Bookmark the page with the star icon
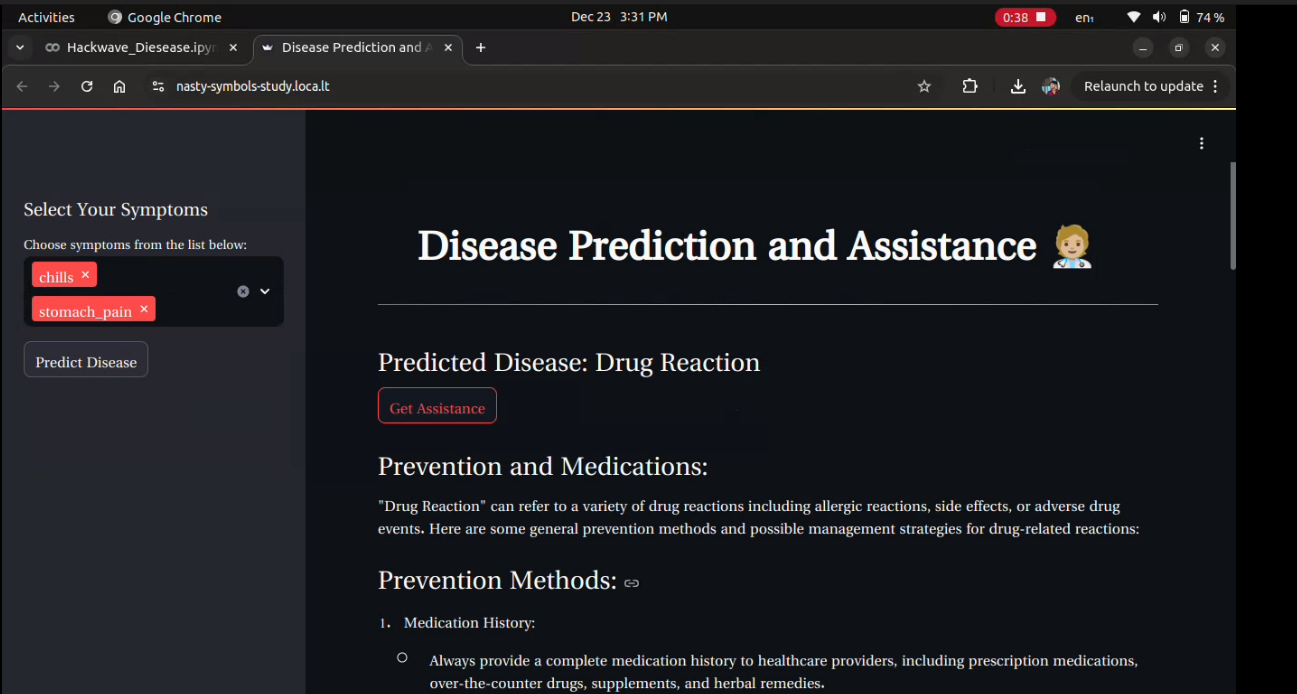Viewport: 1297px width, 694px height. pos(924,86)
